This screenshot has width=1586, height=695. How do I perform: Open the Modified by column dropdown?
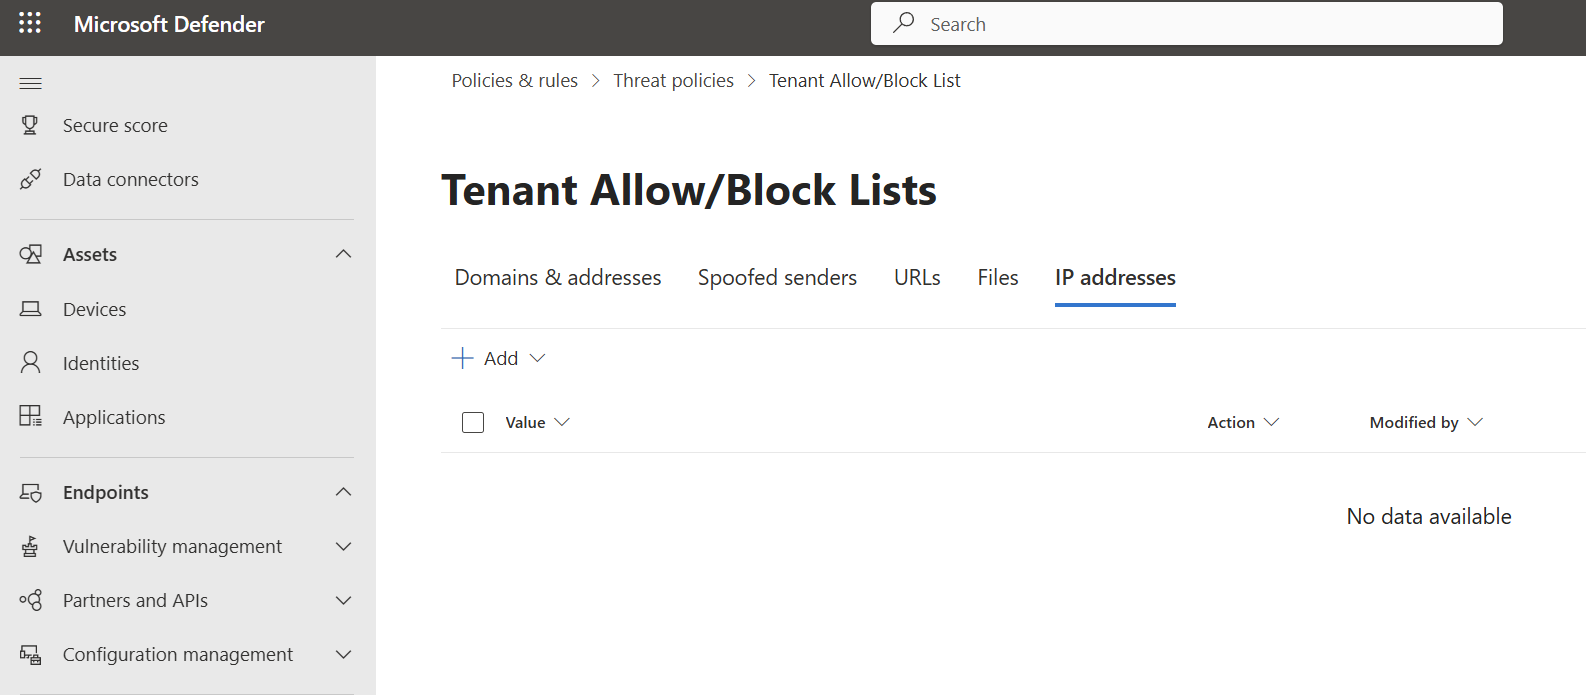pos(1475,422)
